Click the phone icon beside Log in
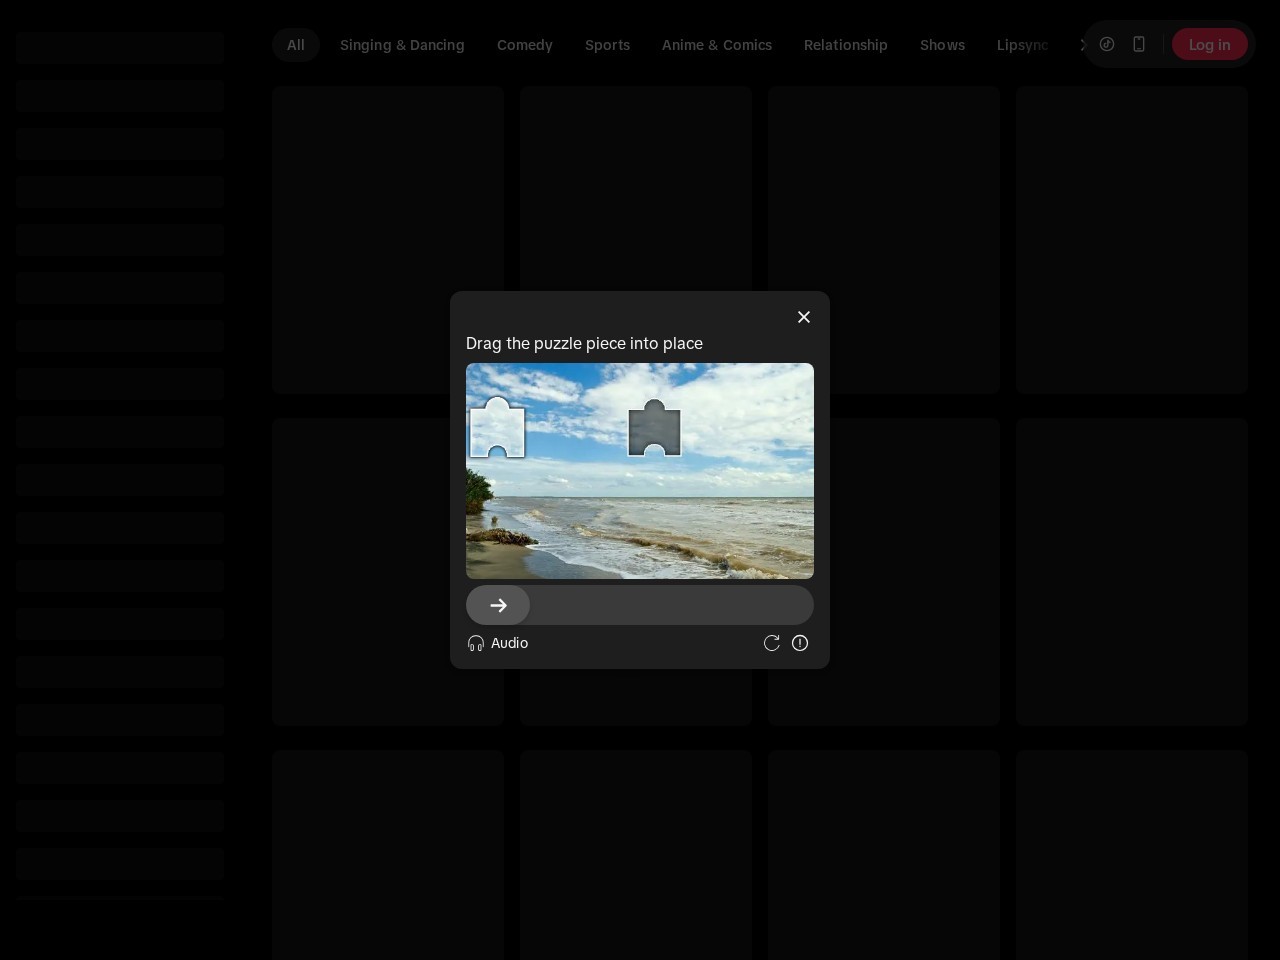Image resolution: width=1280 pixels, height=960 pixels. pyautogui.click(x=1139, y=44)
